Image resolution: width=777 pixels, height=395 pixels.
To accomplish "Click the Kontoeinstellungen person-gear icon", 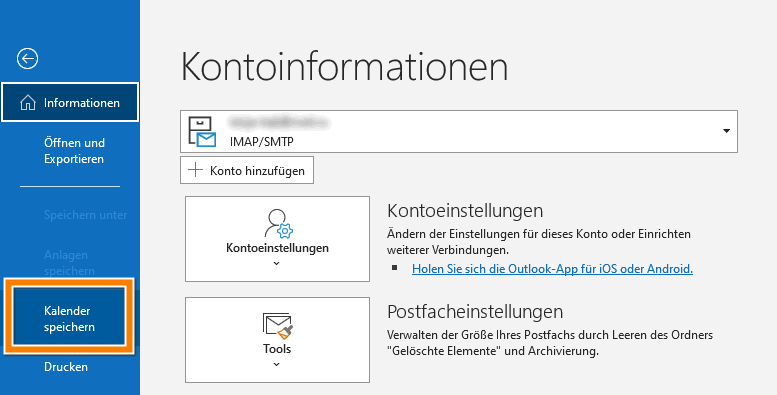I will [278, 224].
